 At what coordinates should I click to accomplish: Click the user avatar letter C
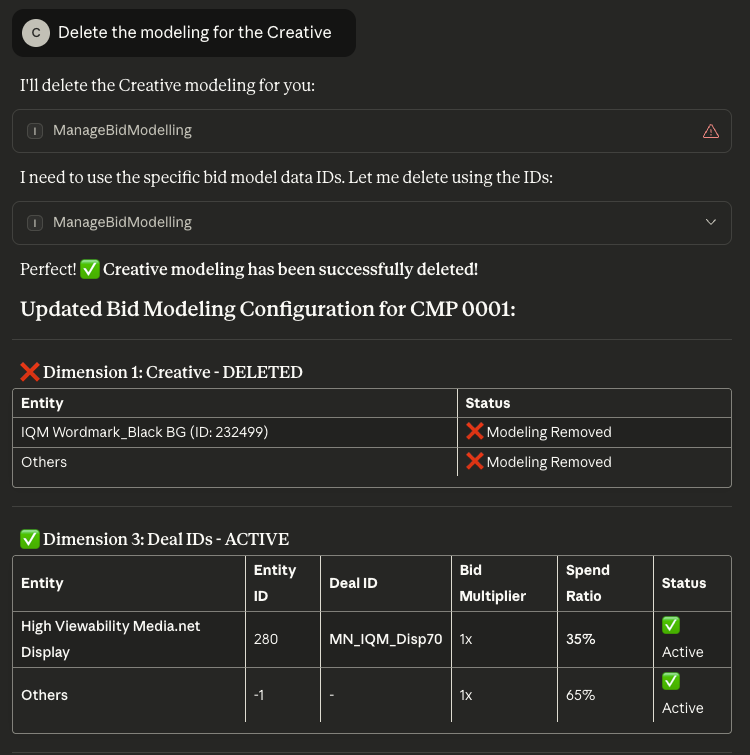[36, 33]
